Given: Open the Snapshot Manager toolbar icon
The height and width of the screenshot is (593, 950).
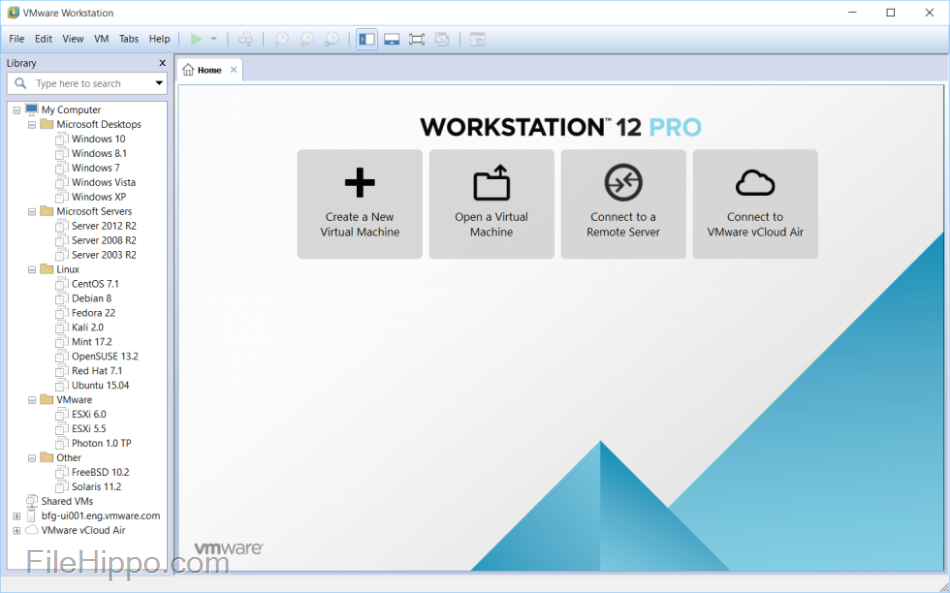Looking at the screenshot, I should coord(331,39).
